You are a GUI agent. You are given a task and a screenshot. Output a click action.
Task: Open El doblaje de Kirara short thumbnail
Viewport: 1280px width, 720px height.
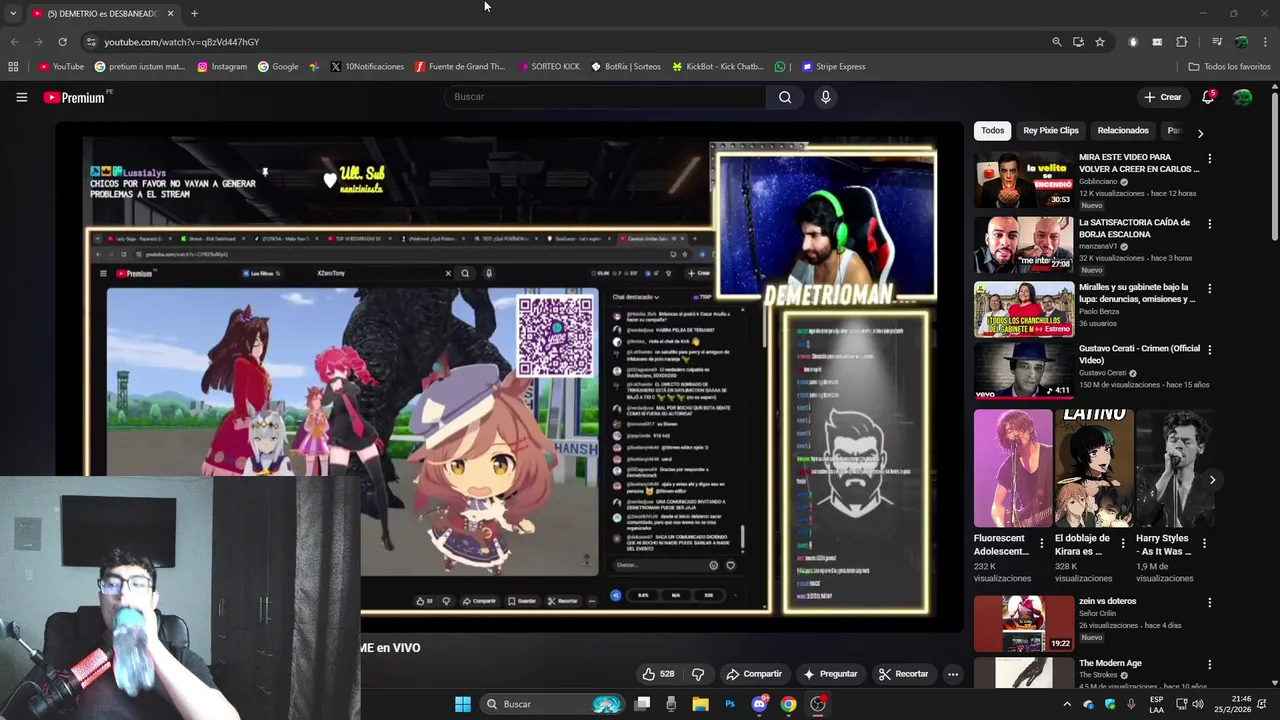pyautogui.click(x=1094, y=468)
